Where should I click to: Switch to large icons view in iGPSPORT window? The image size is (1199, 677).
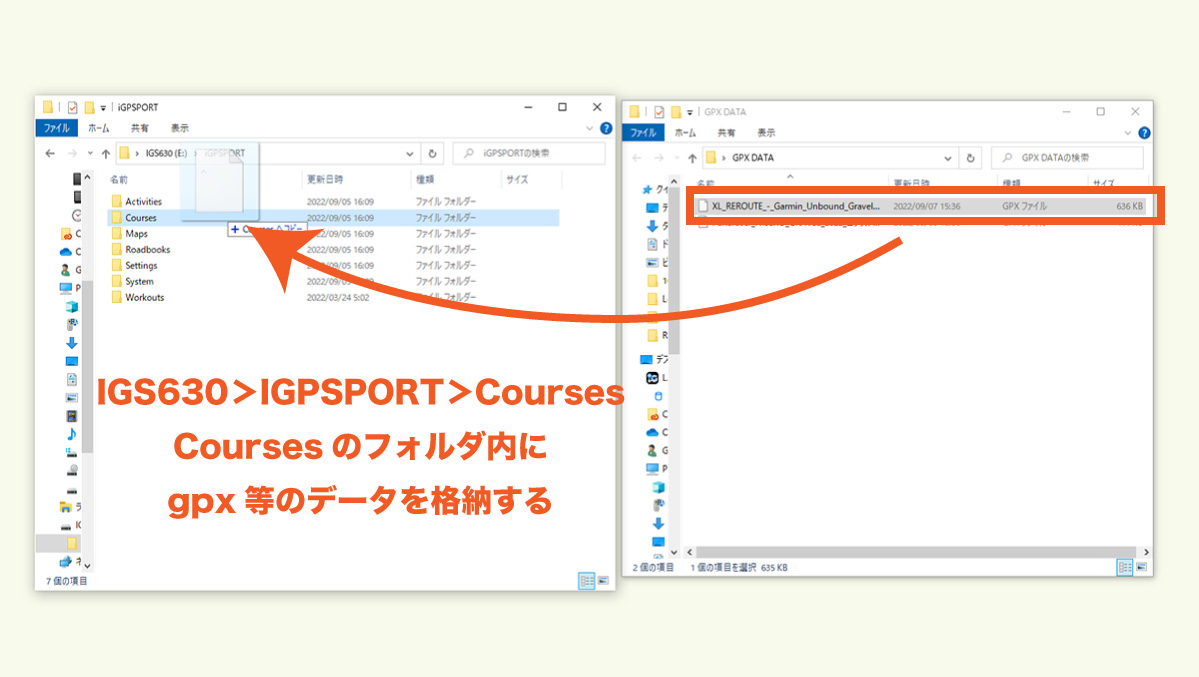point(603,581)
